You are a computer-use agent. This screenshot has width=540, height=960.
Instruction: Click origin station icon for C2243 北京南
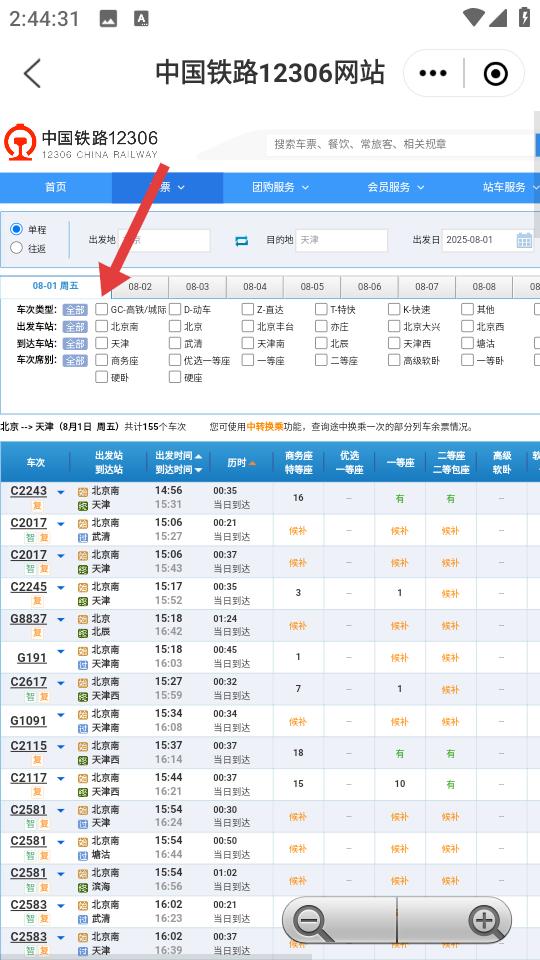83,491
